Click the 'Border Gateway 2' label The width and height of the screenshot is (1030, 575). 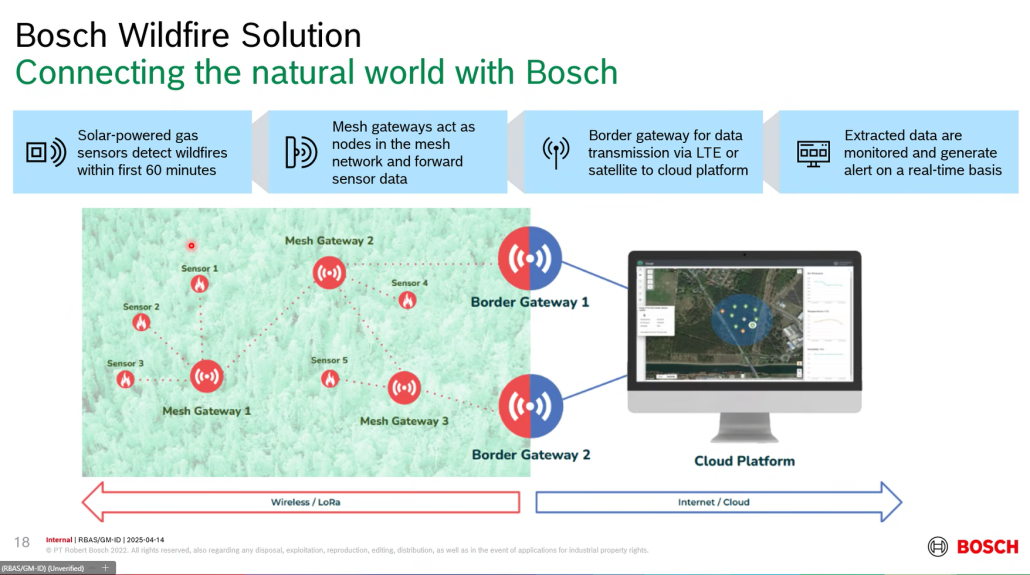531,455
